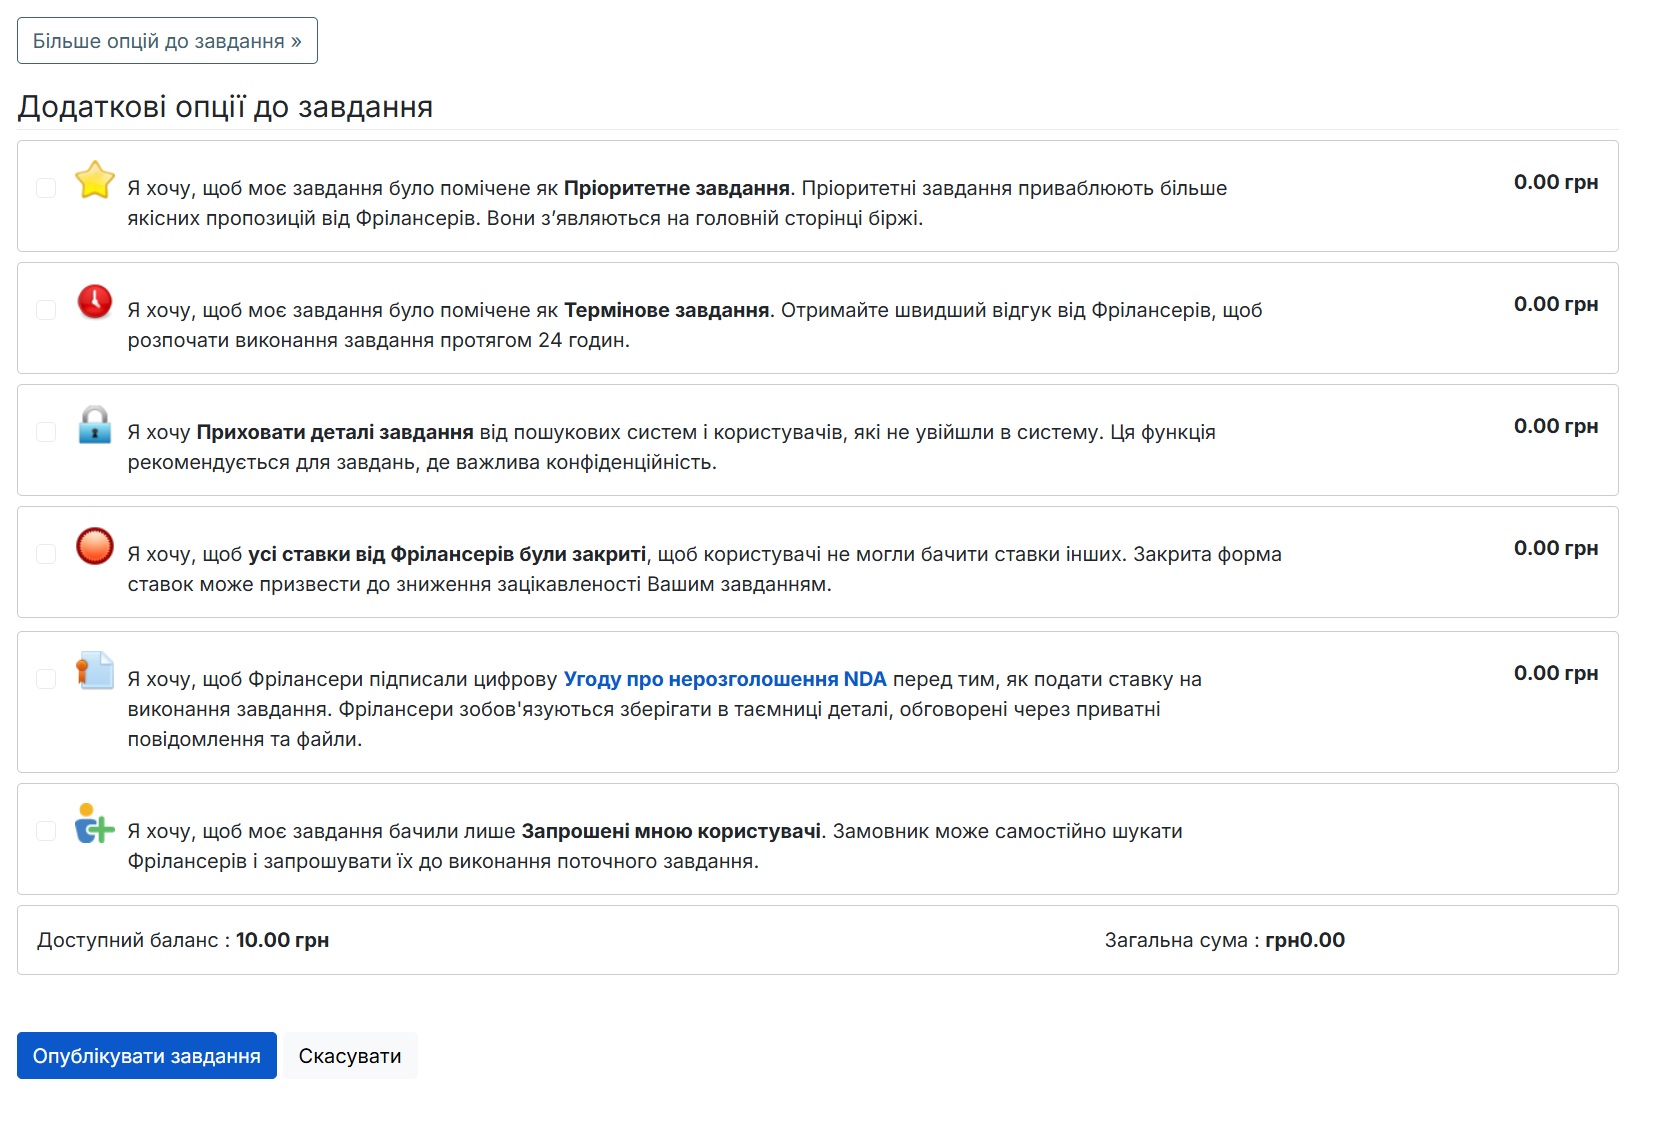Click the NDA document icon

click(x=95, y=671)
